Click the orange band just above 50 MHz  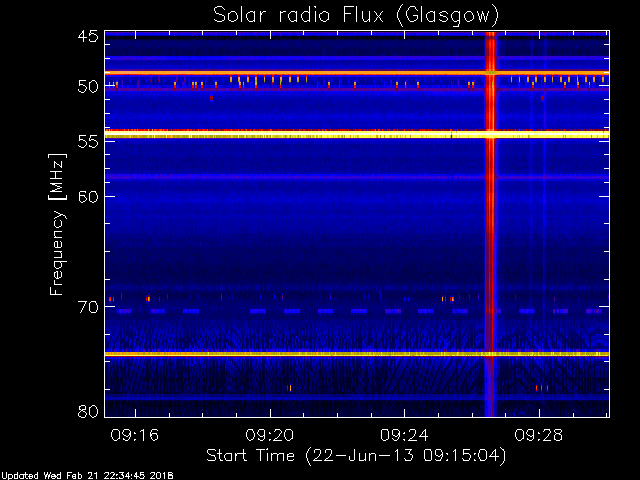pos(357,73)
